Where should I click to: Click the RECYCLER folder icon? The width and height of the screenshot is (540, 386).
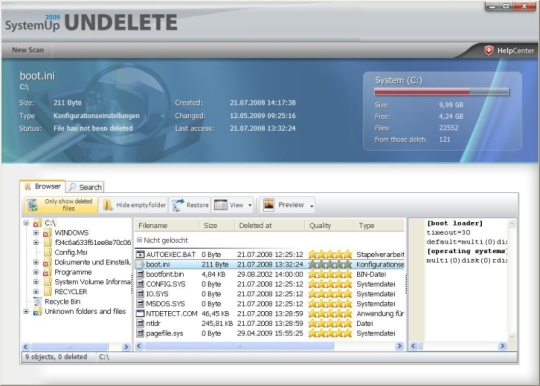[x=48, y=292]
